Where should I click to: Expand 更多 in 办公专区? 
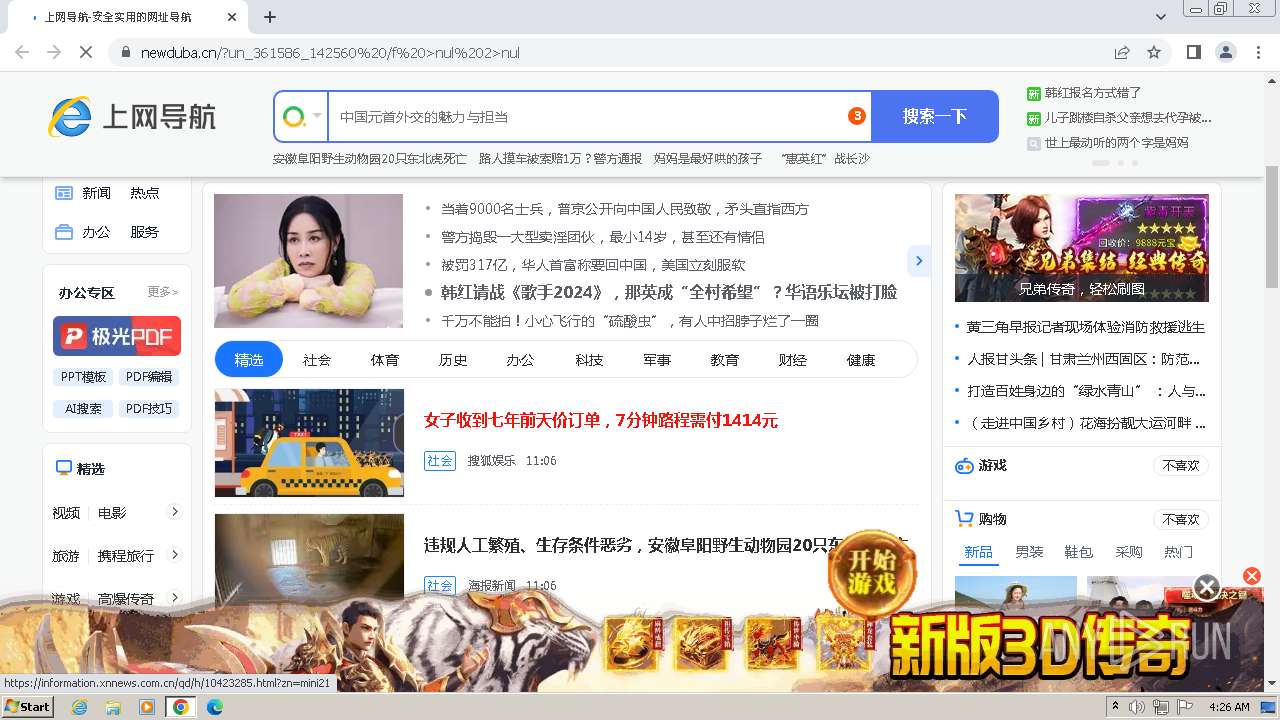[163, 292]
